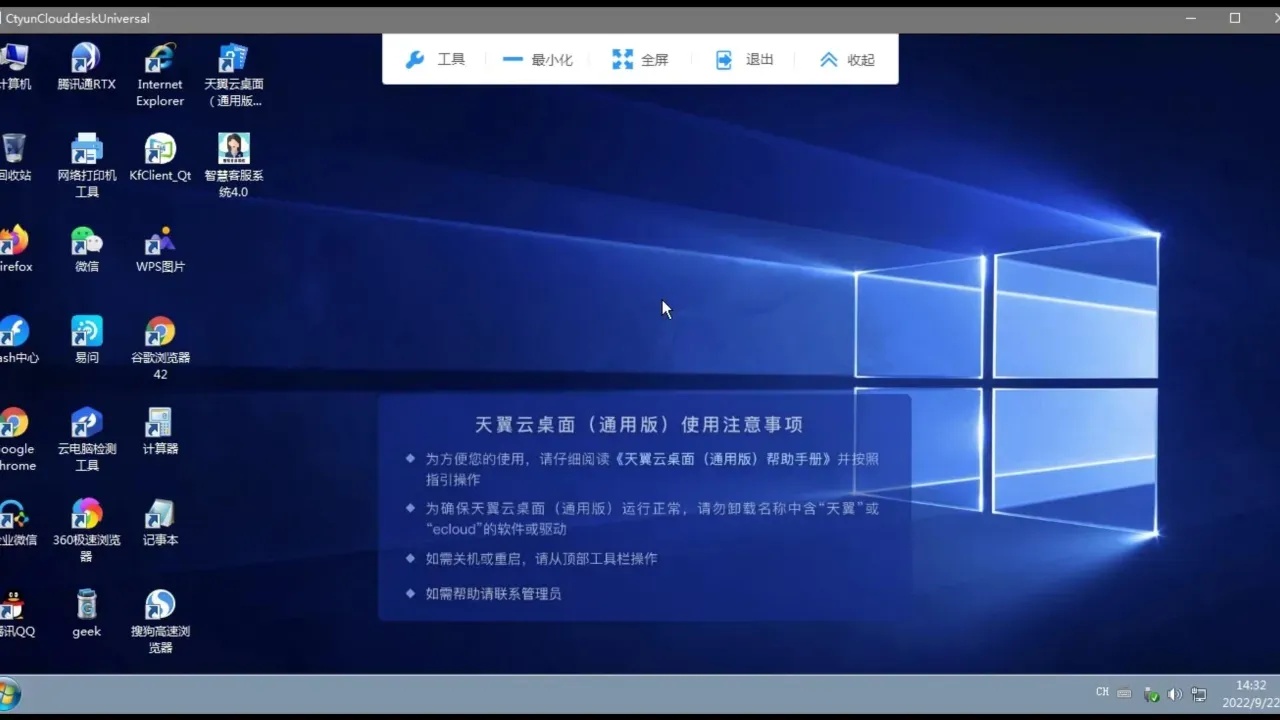This screenshot has height=720, width=1280.
Task: Open the Windows Start menu orb
Action: click(8, 693)
